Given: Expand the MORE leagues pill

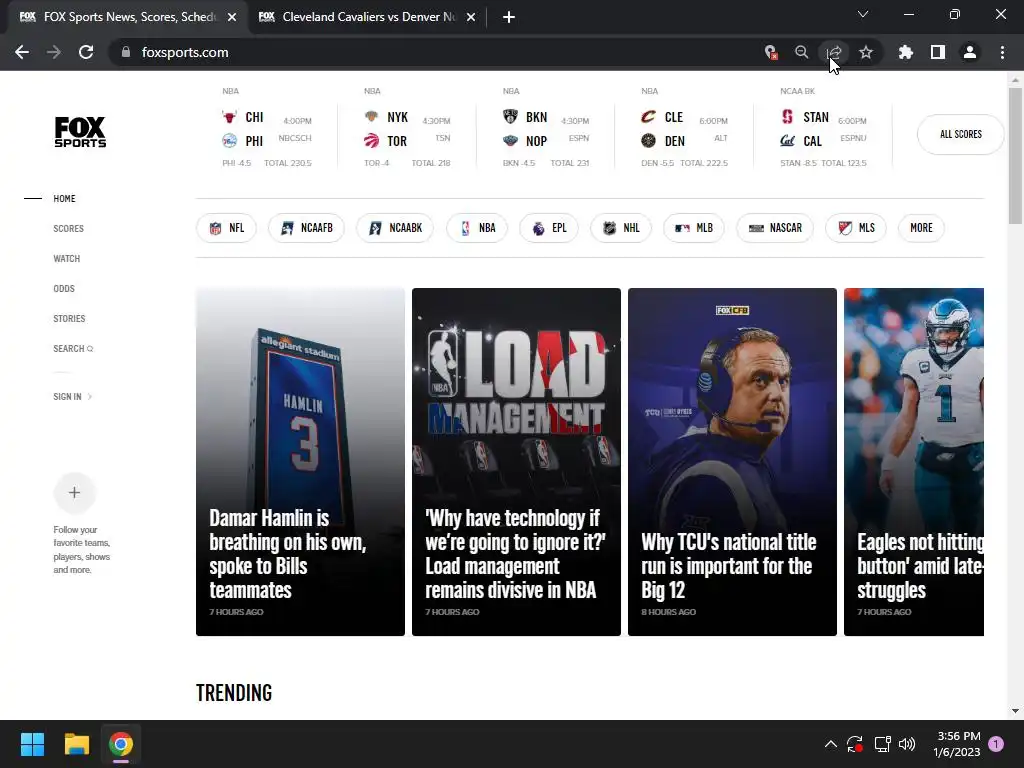Looking at the screenshot, I should (921, 228).
